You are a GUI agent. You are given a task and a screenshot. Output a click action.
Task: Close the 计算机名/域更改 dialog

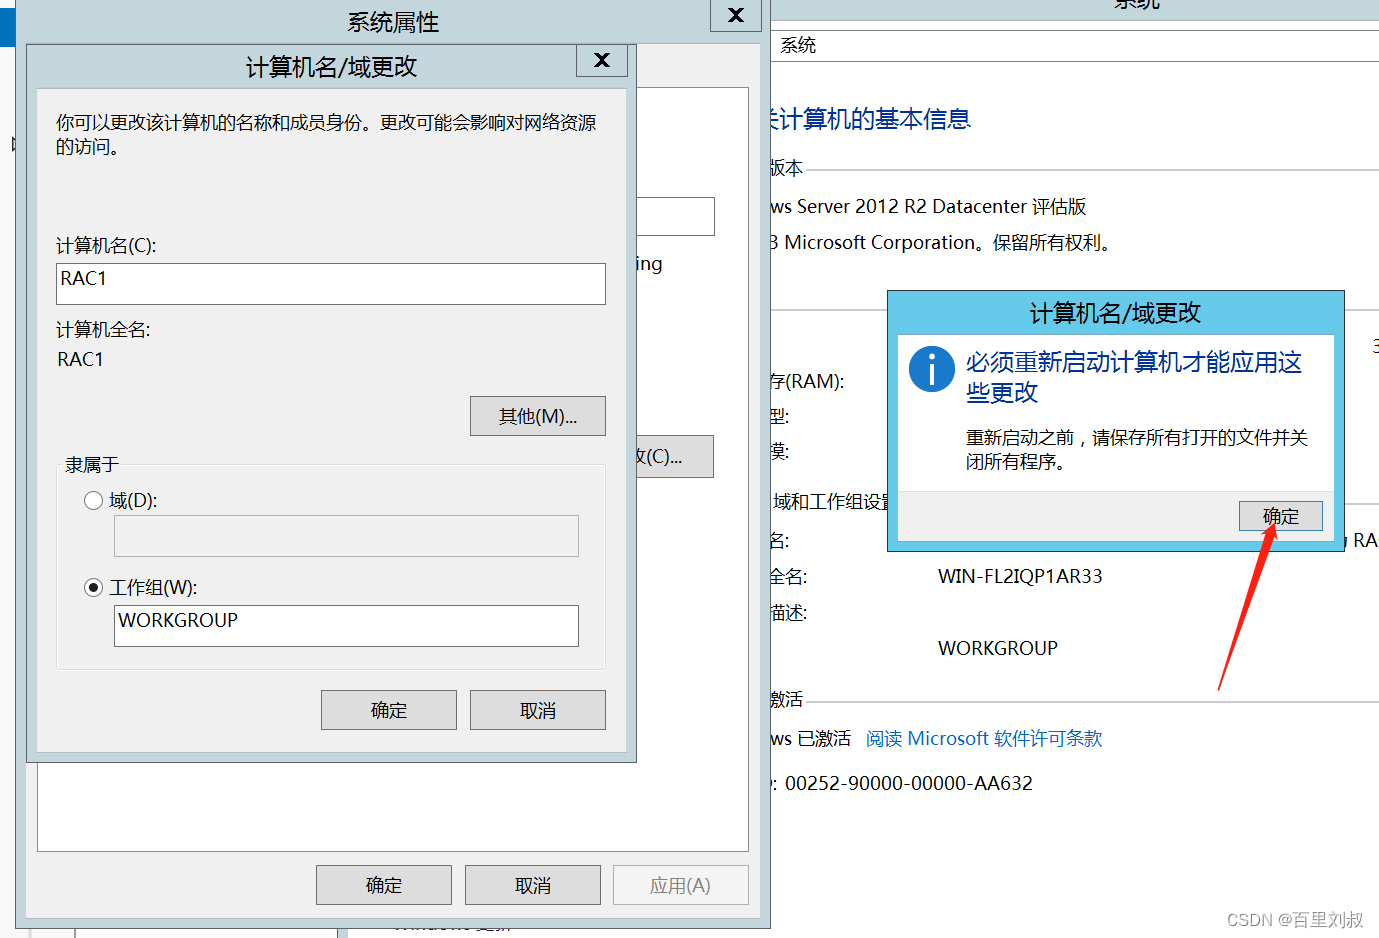(602, 60)
